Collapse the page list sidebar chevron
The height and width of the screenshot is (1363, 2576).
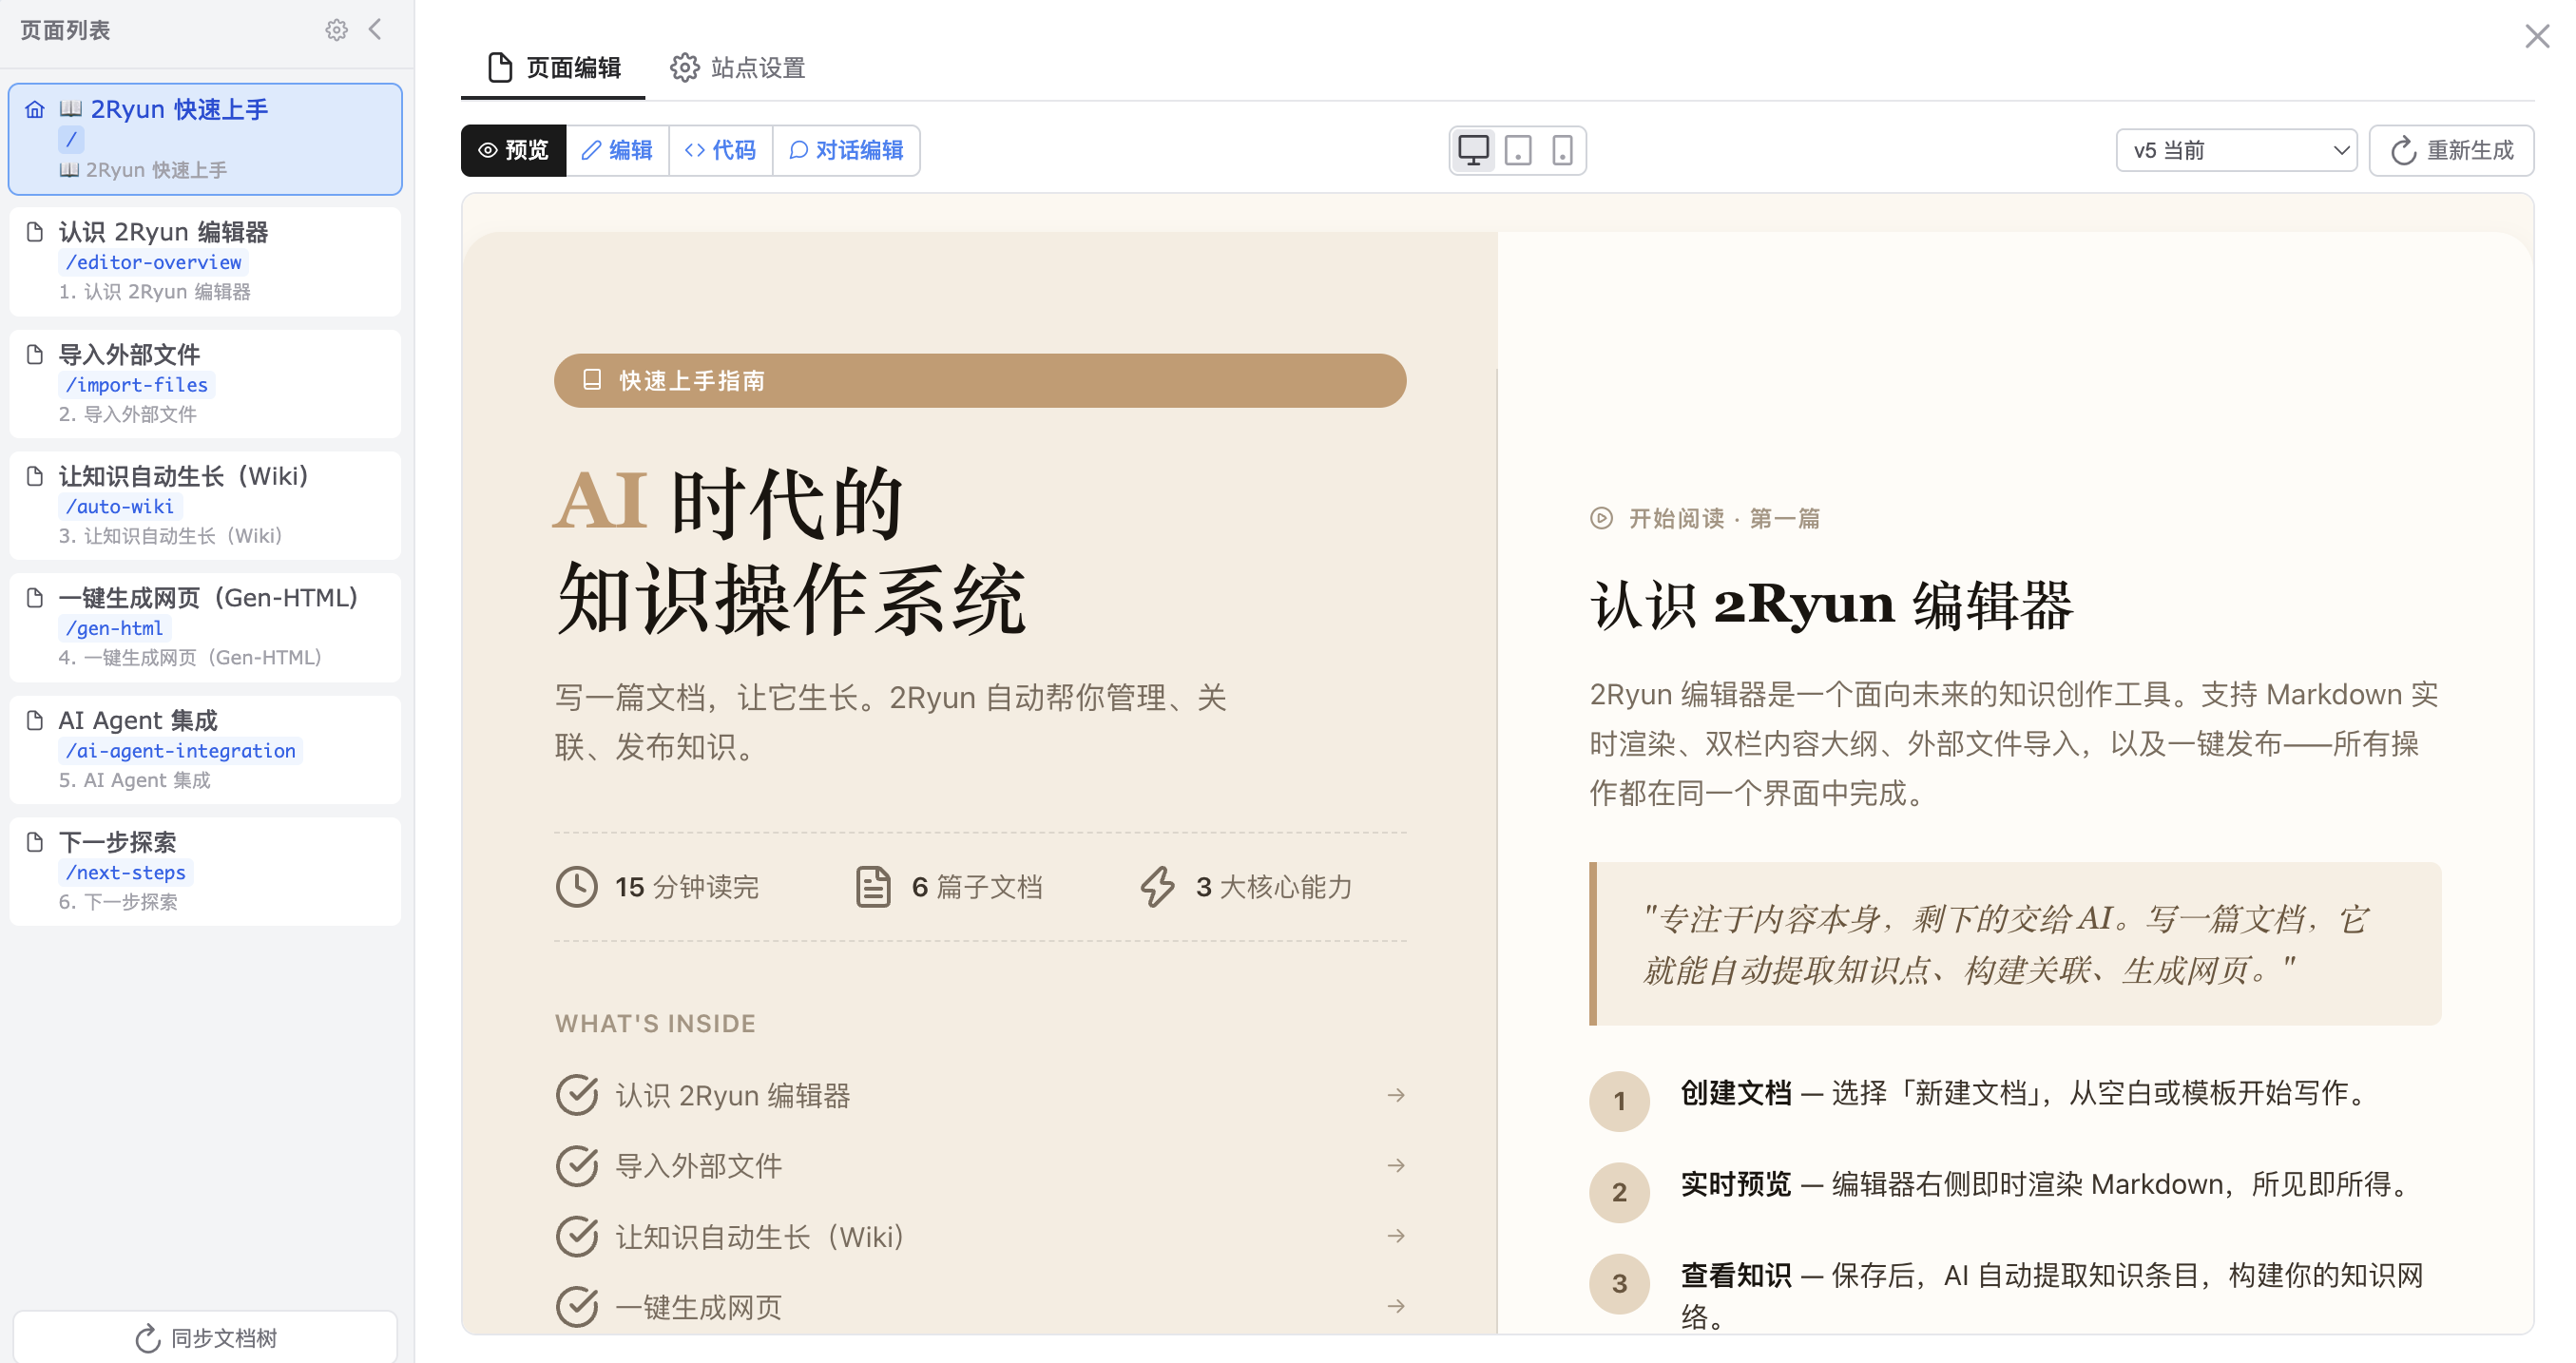pos(375,29)
